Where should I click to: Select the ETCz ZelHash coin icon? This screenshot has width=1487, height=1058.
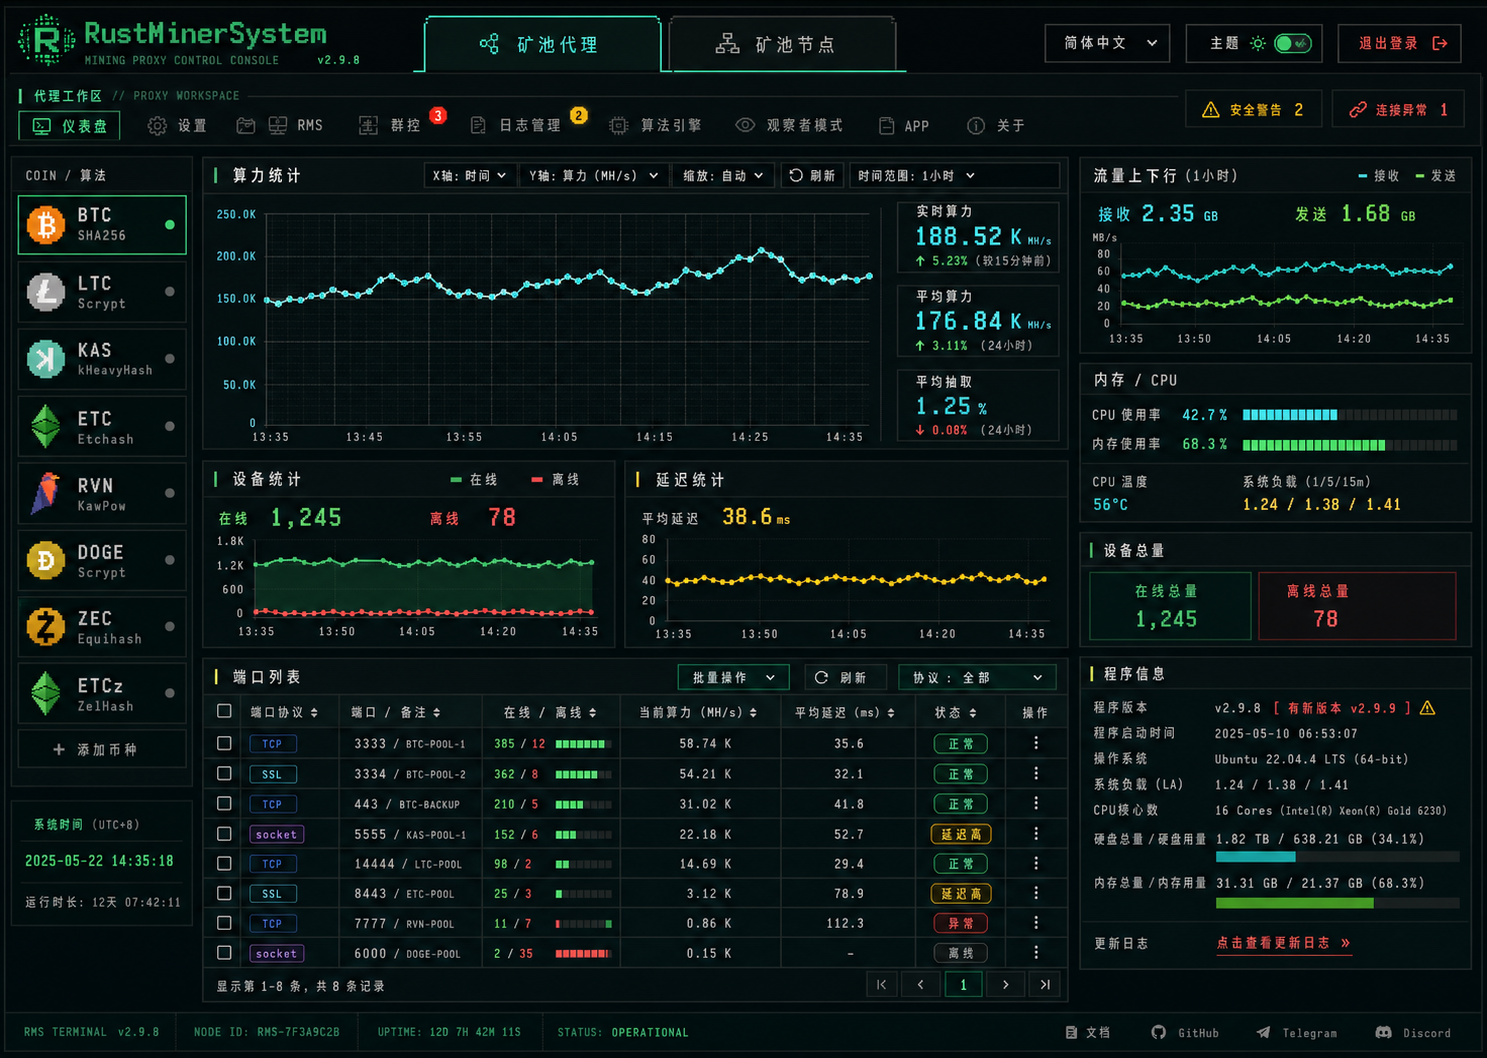click(x=45, y=694)
